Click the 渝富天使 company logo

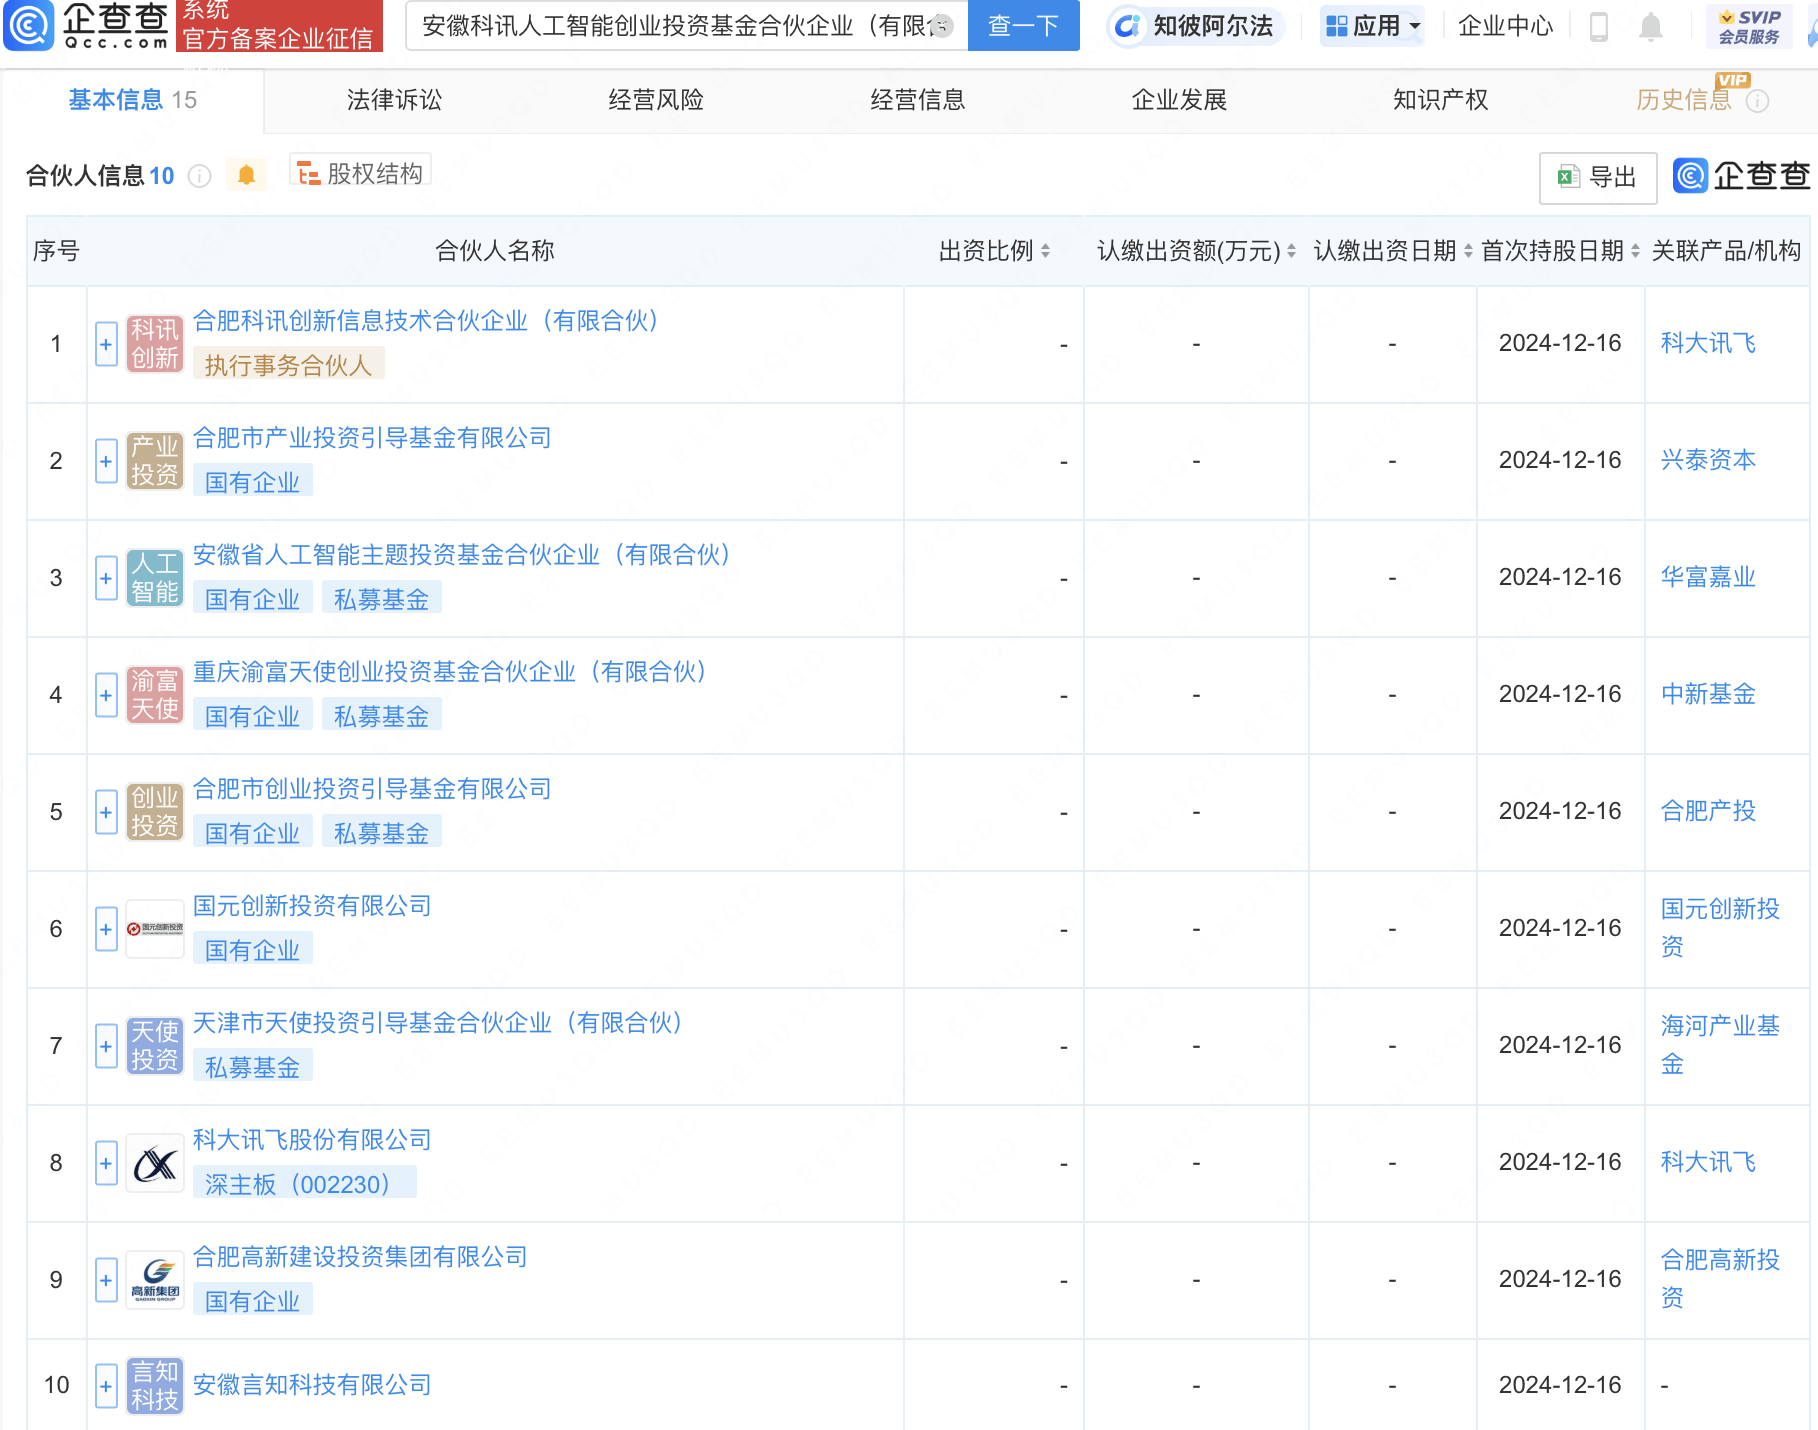pyautogui.click(x=155, y=695)
